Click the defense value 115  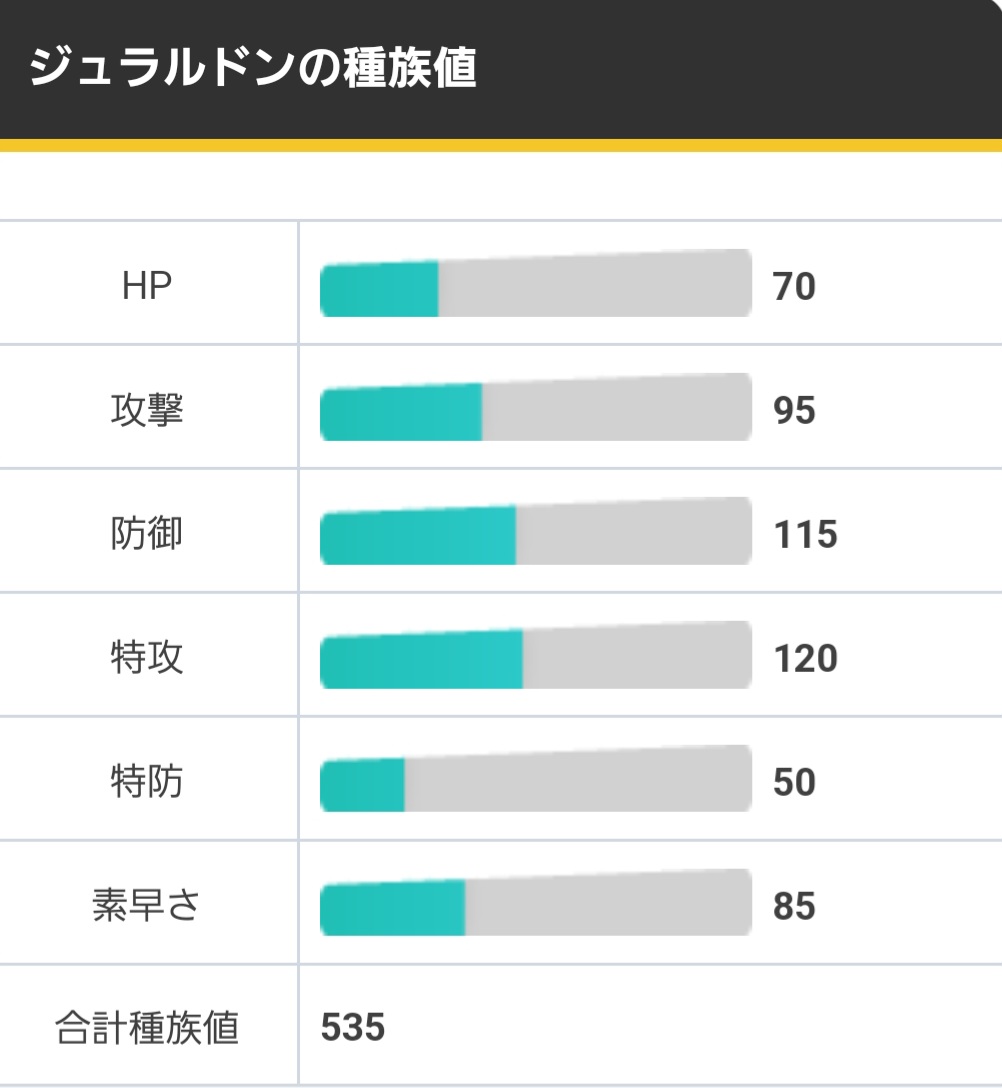[x=805, y=534]
